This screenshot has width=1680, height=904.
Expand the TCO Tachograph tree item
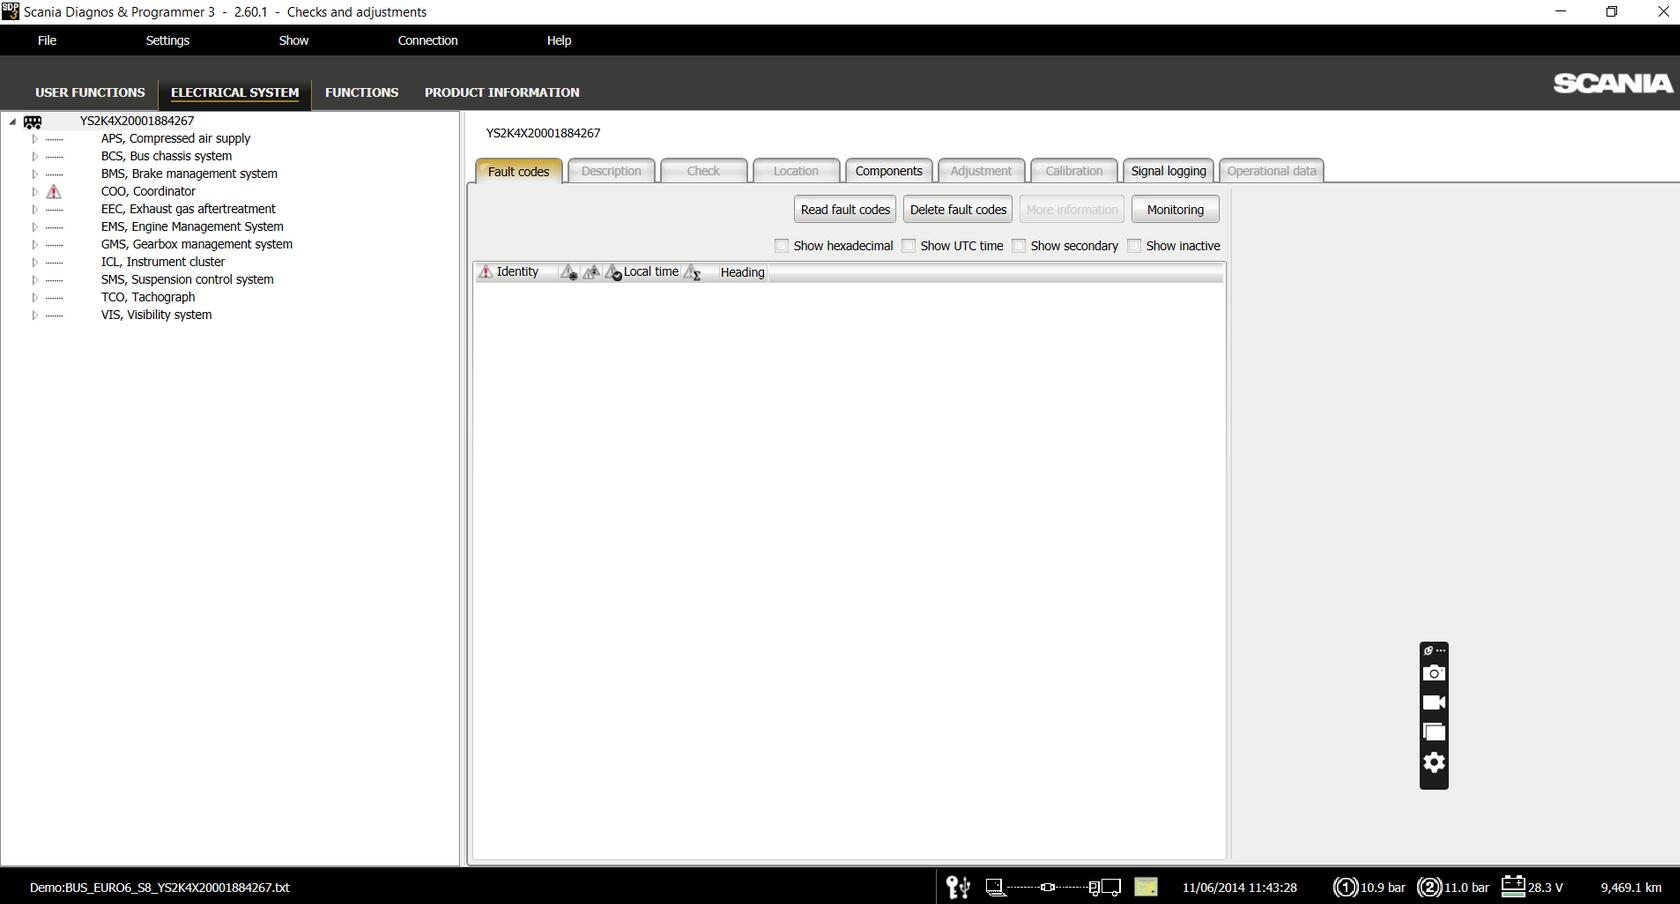click(33, 297)
